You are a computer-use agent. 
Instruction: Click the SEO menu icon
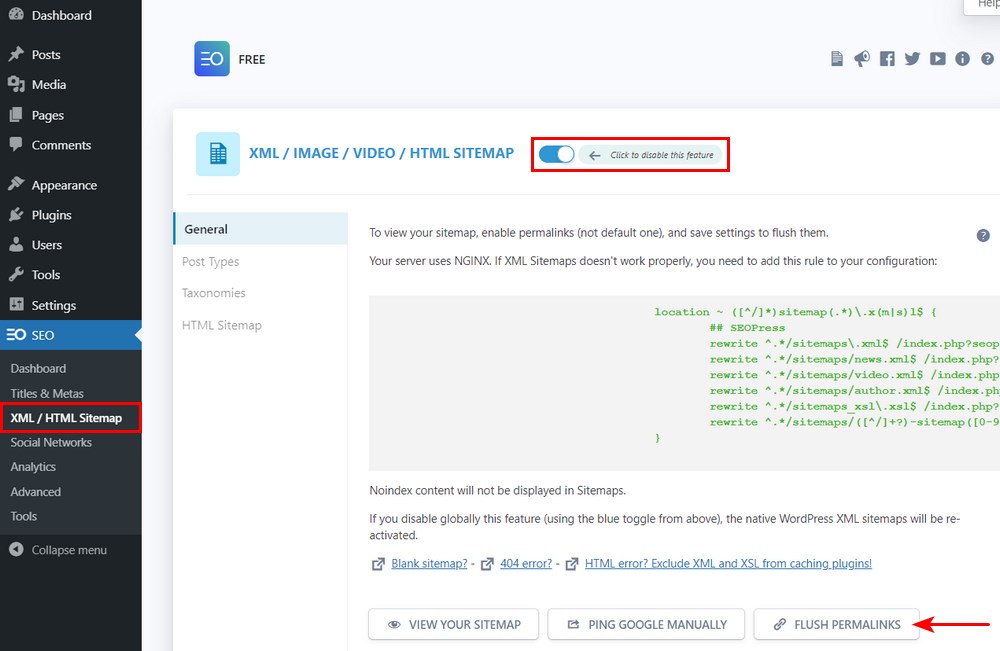coord(16,335)
